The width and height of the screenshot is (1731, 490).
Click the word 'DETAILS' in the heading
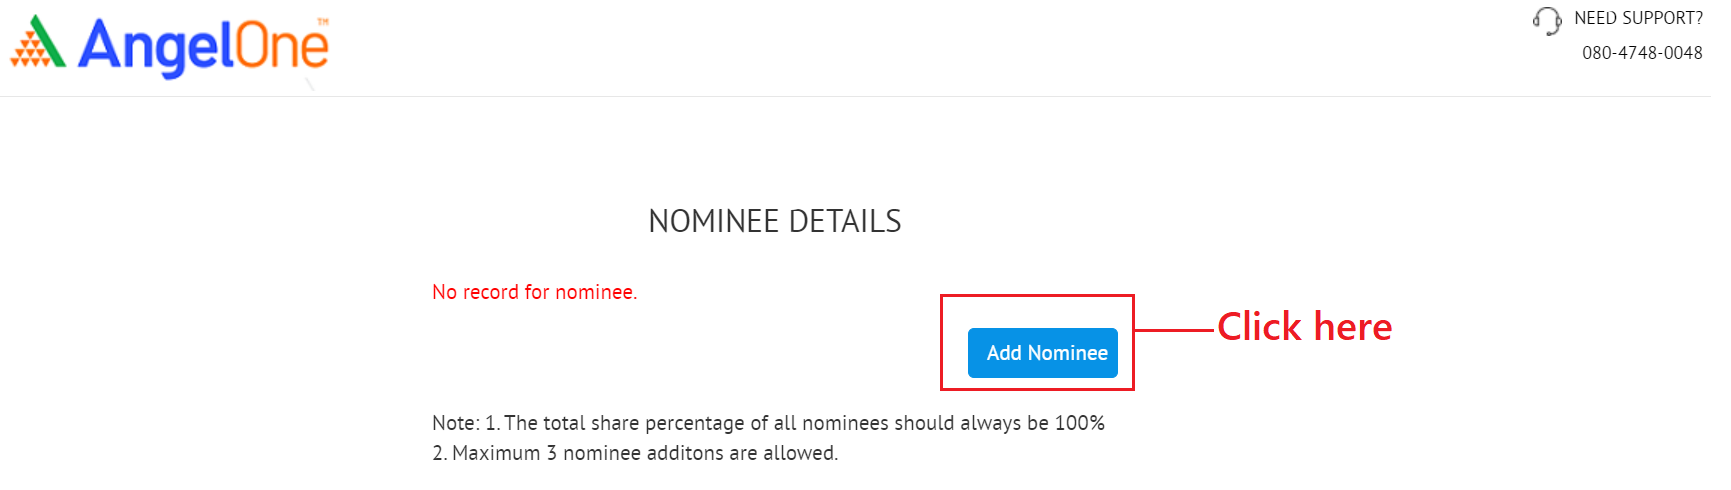(845, 221)
